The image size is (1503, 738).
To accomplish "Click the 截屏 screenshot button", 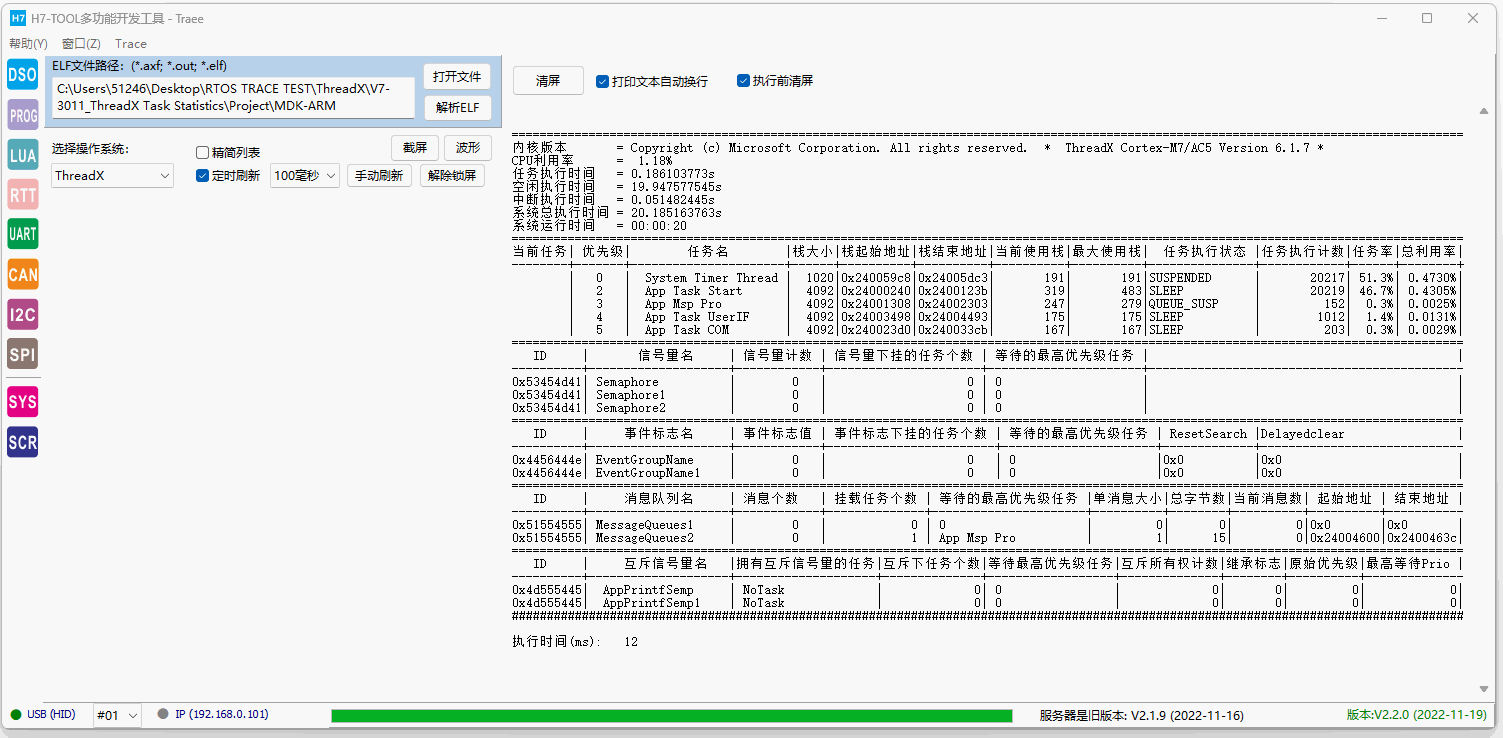I will pos(415,148).
